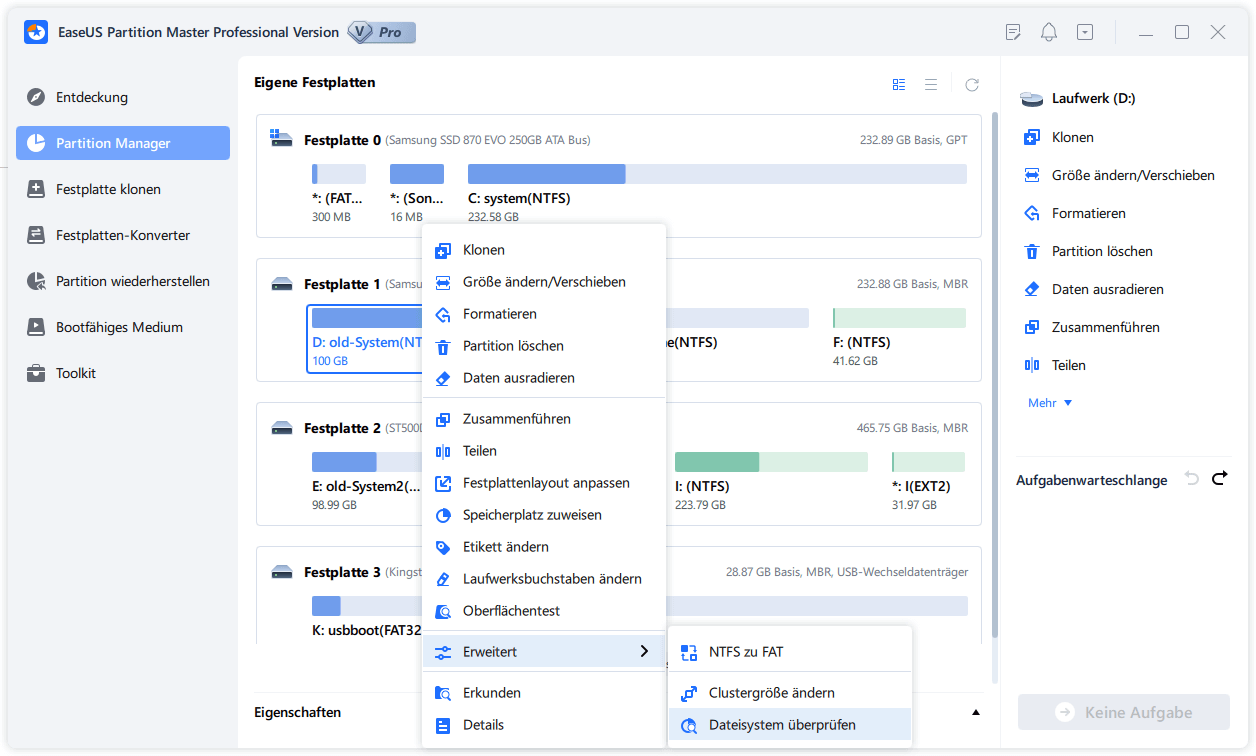Image resolution: width=1256 pixels, height=756 pixels.
Task: Open the feedback notes icon in title bar
Action: 1013,32
